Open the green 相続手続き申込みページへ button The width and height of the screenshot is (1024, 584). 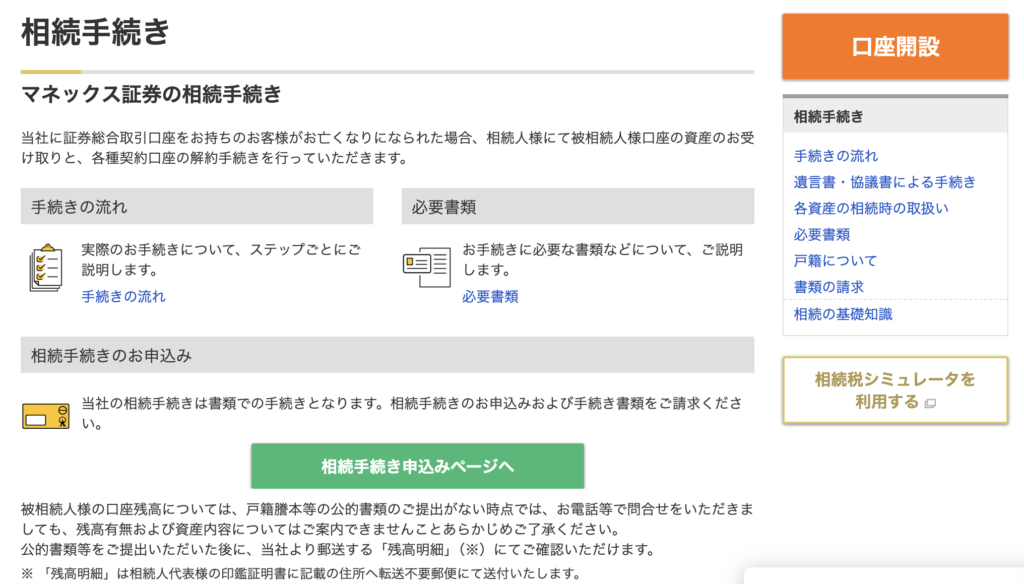(x=417, y=466)
